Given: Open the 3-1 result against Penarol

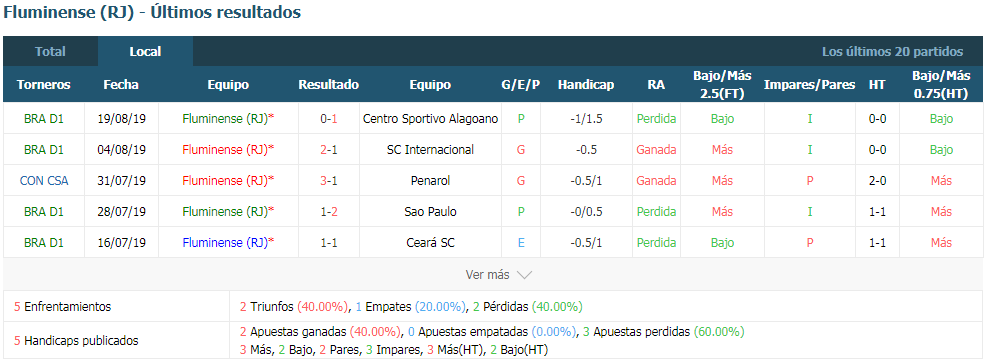Looking at the screenshot, I should [x=329, y=180].
